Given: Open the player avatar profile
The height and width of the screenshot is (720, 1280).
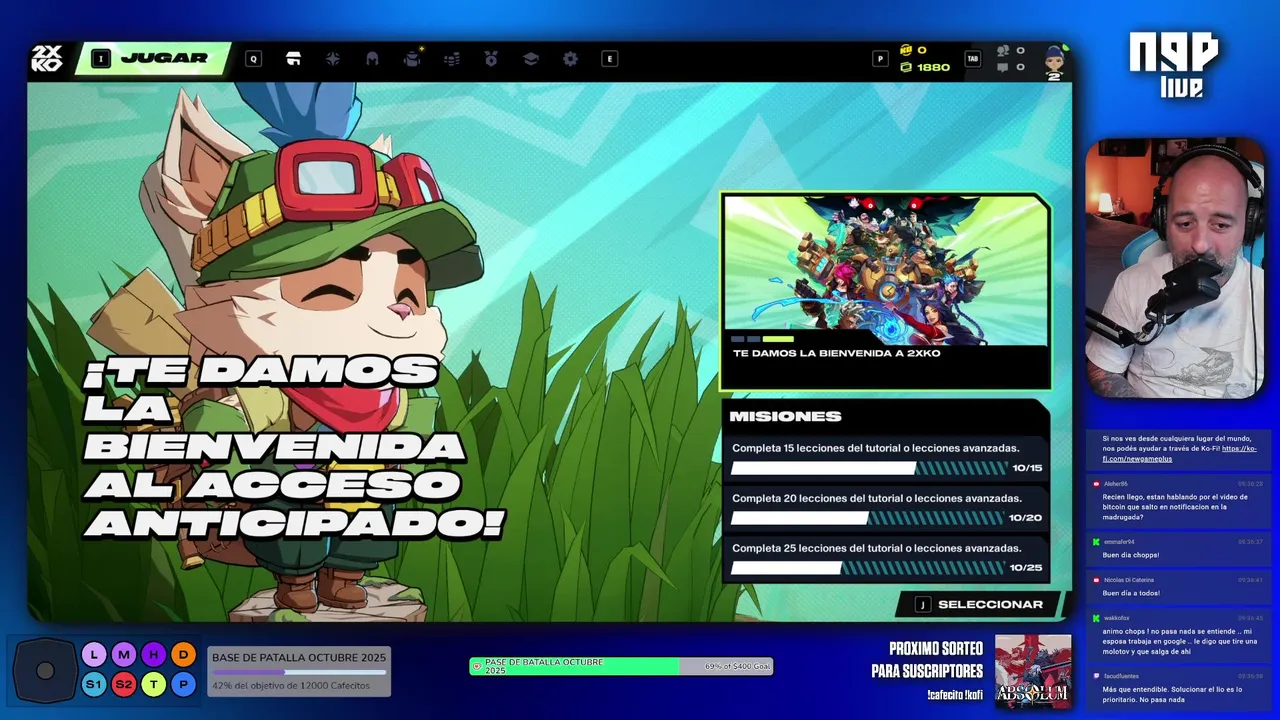Looking at the screenshot, I should tap(1053, 61).
